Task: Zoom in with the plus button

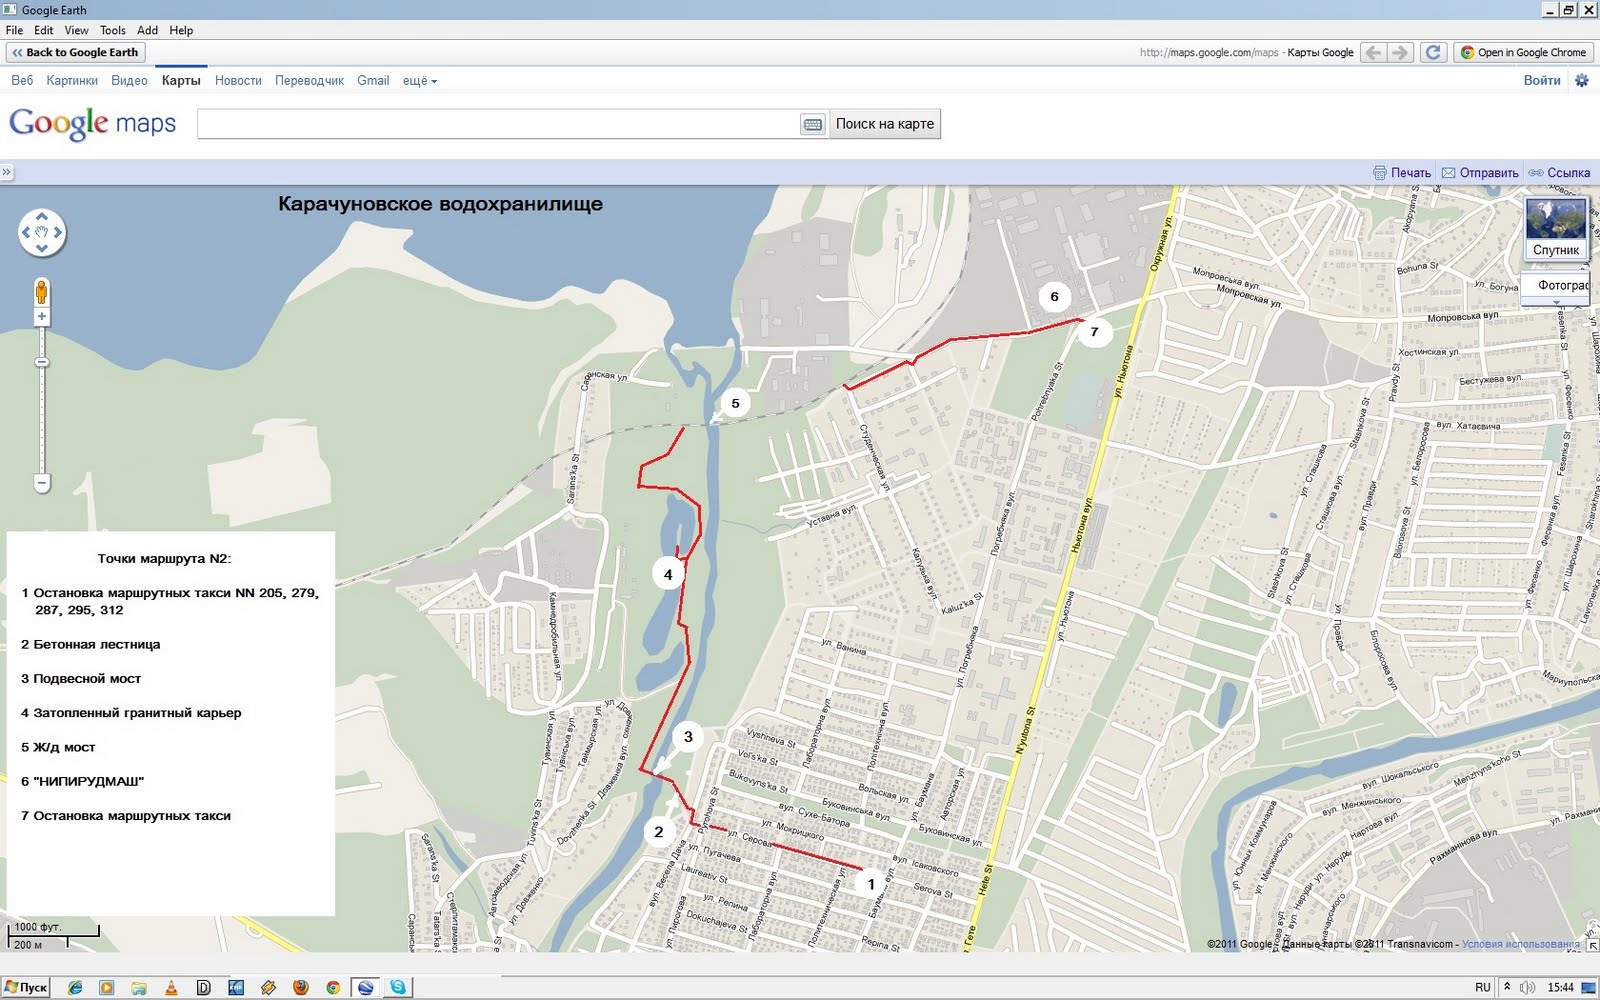Action: [42, 317]
